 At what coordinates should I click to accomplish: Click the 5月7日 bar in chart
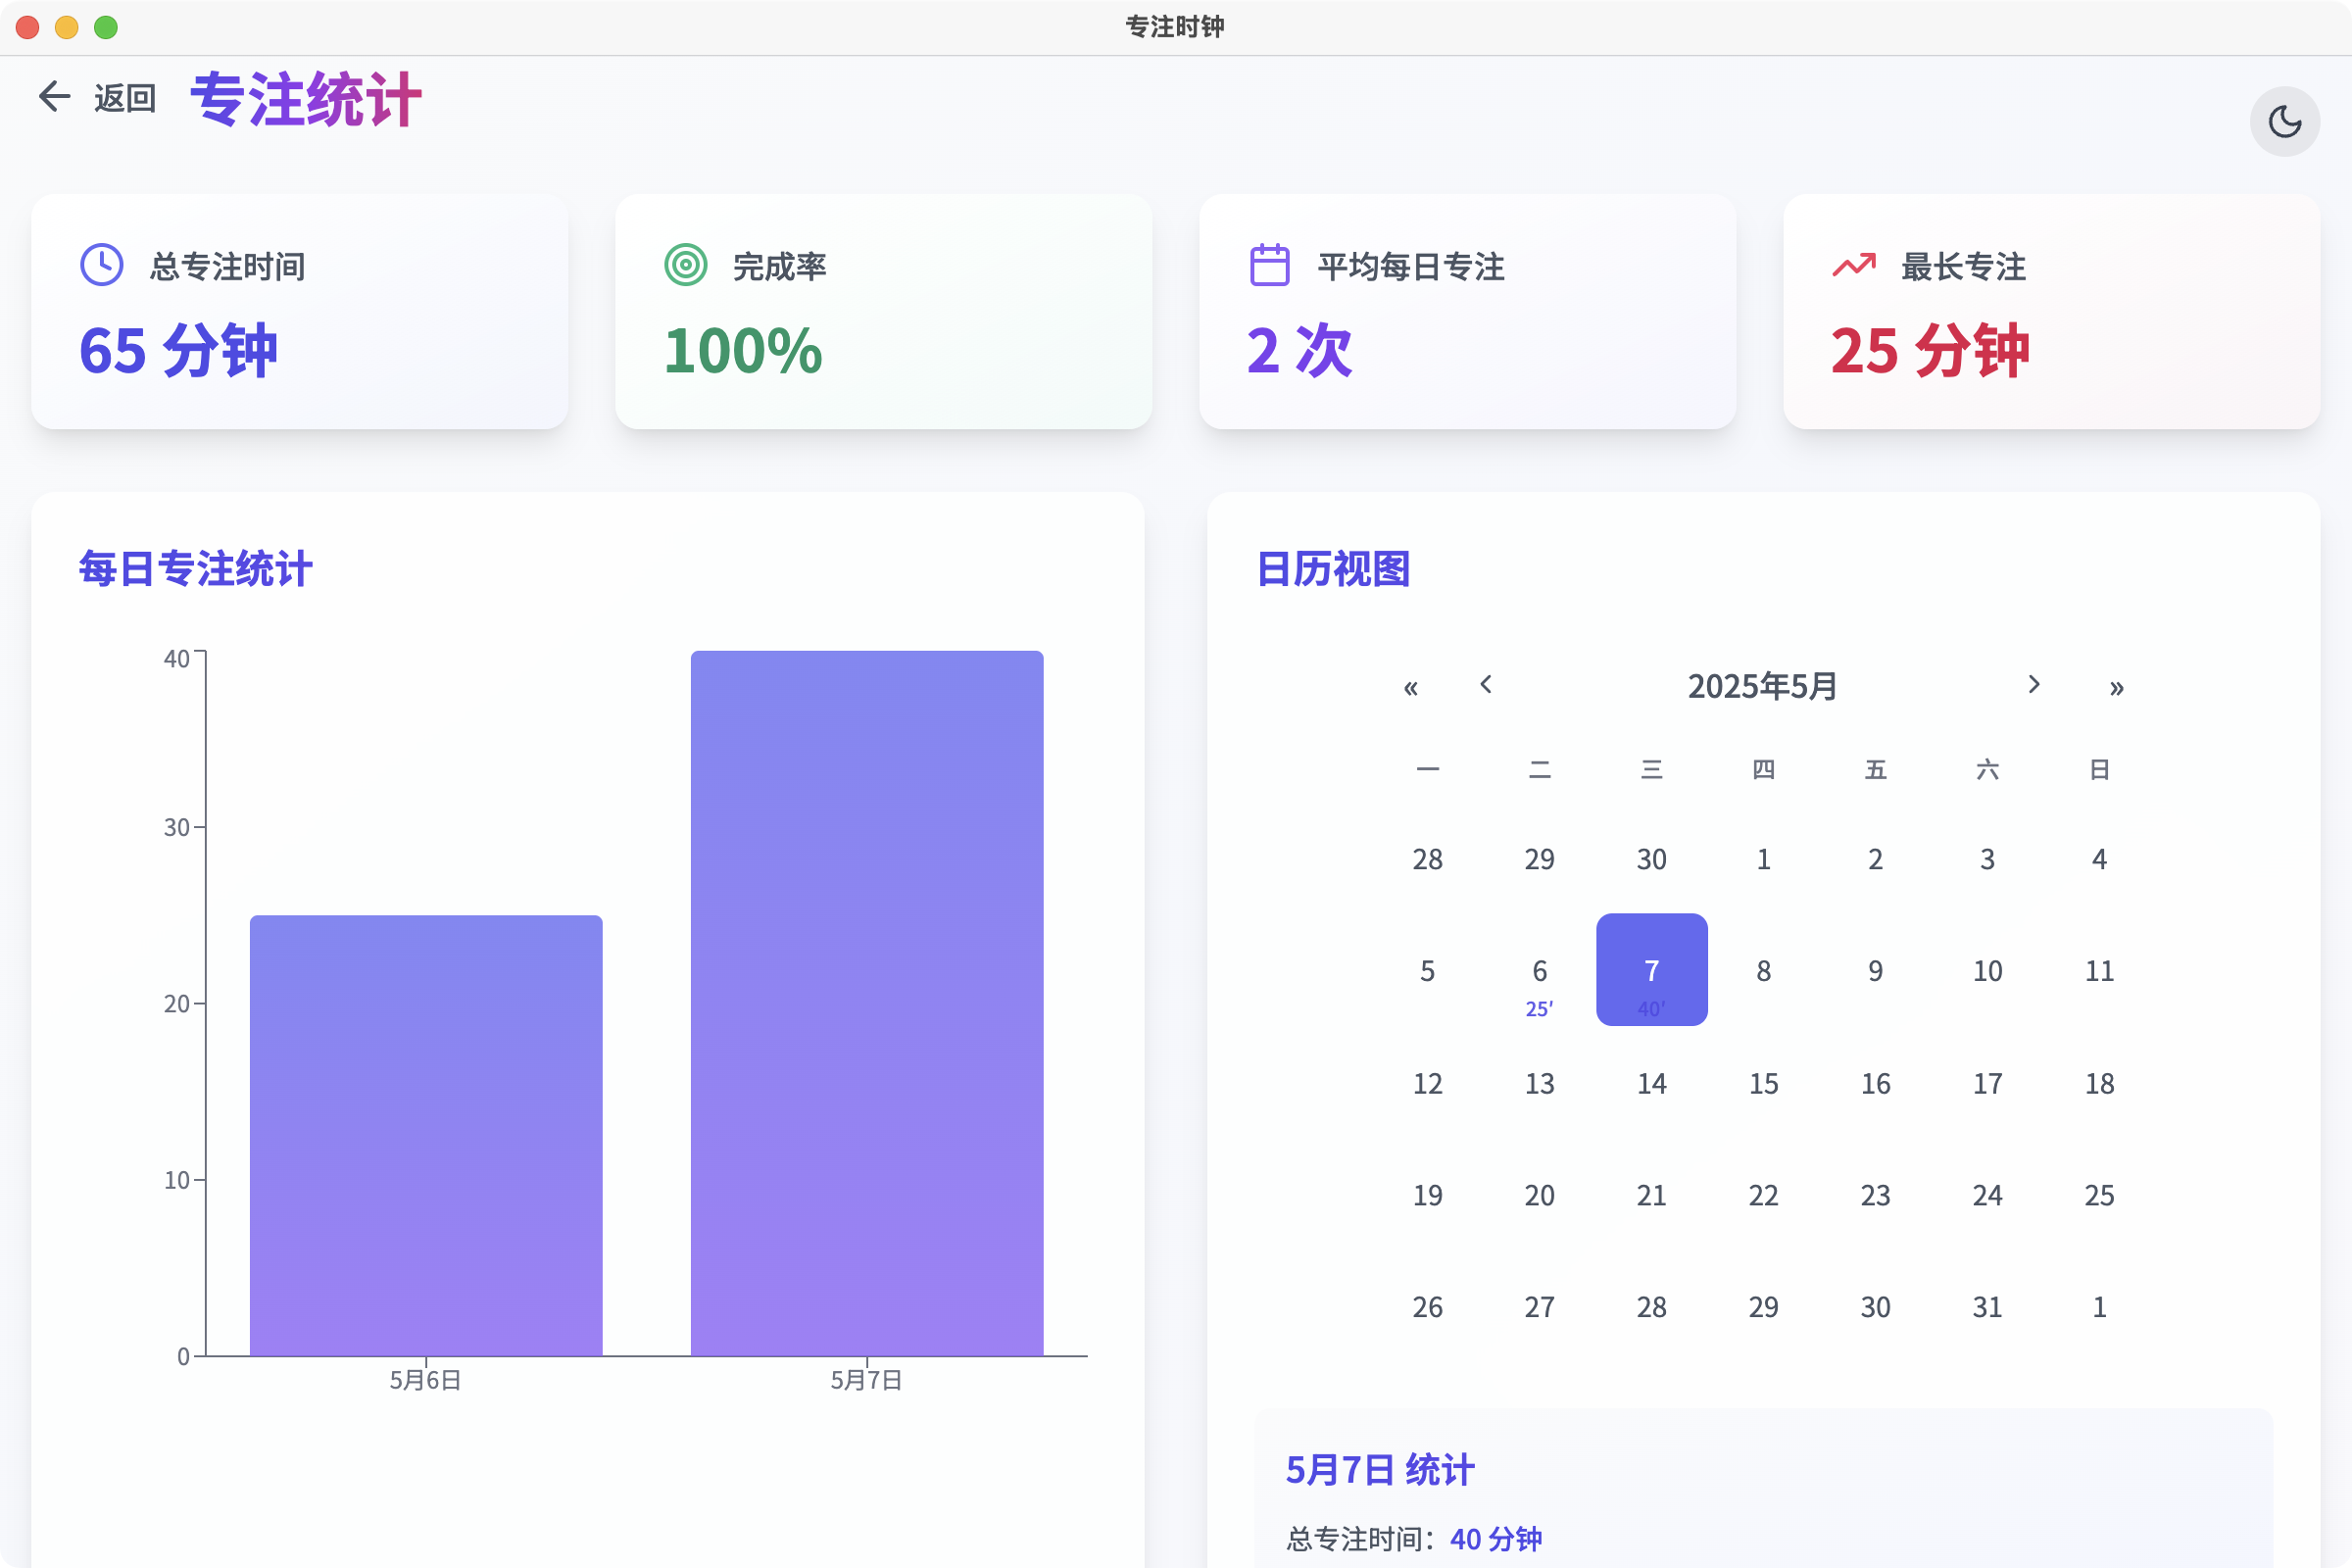[866, 1003]
